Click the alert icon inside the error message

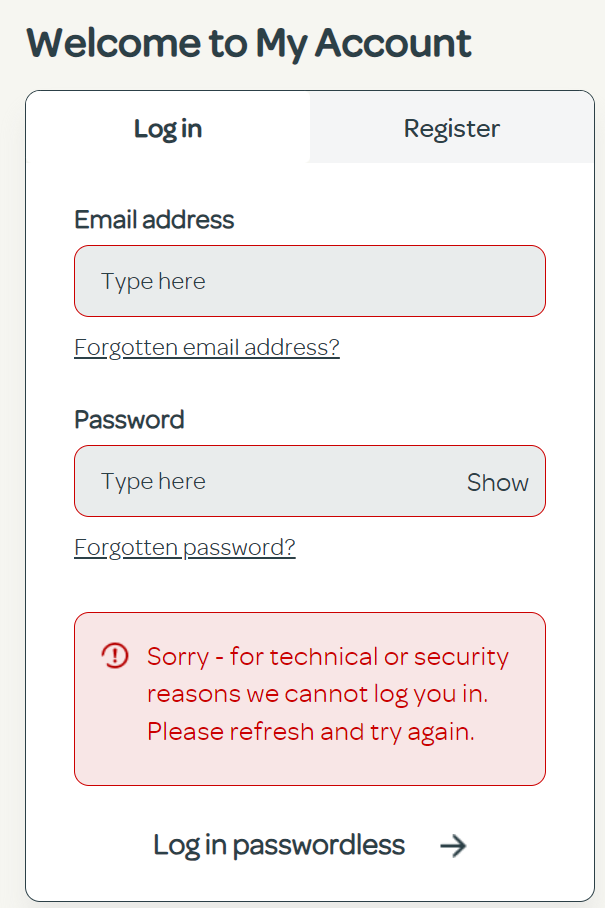114,657
